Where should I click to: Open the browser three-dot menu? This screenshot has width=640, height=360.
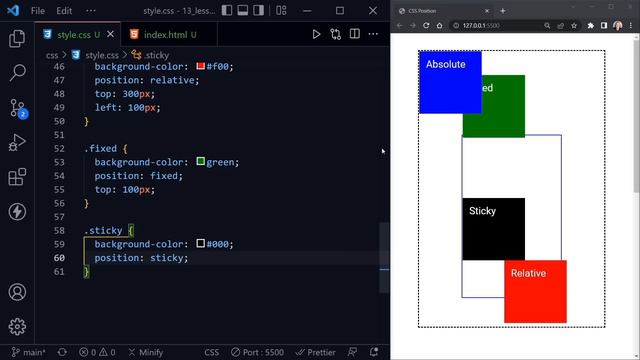(631, 25)
